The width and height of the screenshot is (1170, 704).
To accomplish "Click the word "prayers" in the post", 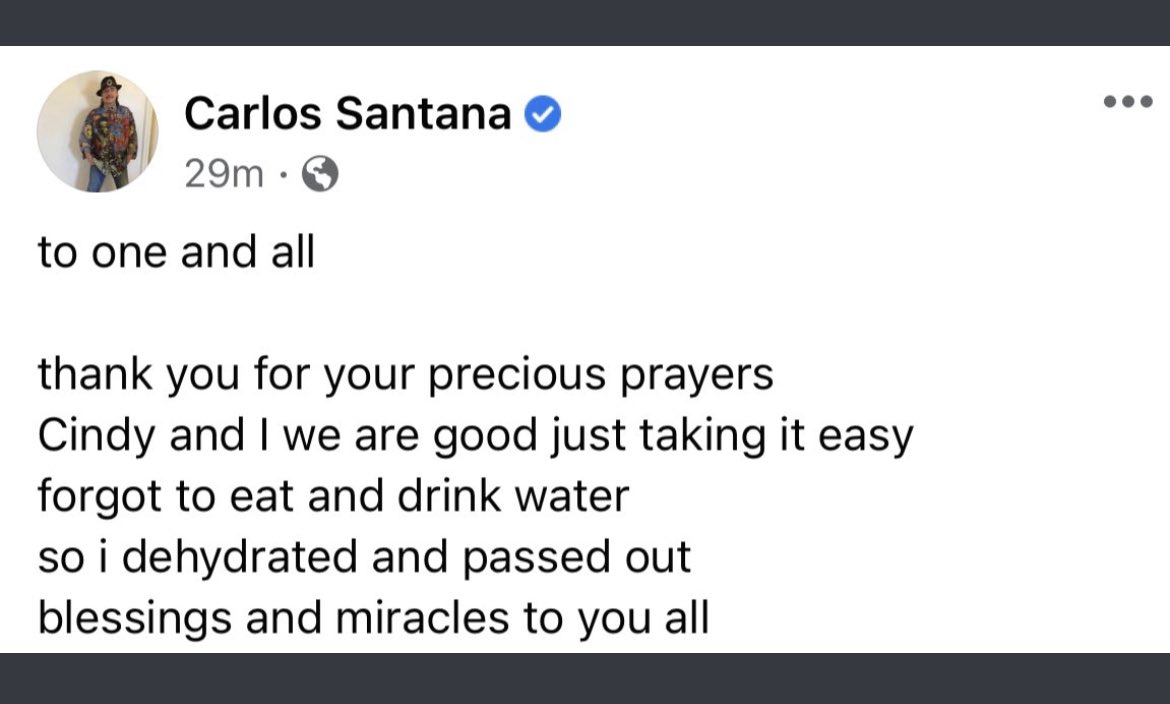I will [697, 375].
